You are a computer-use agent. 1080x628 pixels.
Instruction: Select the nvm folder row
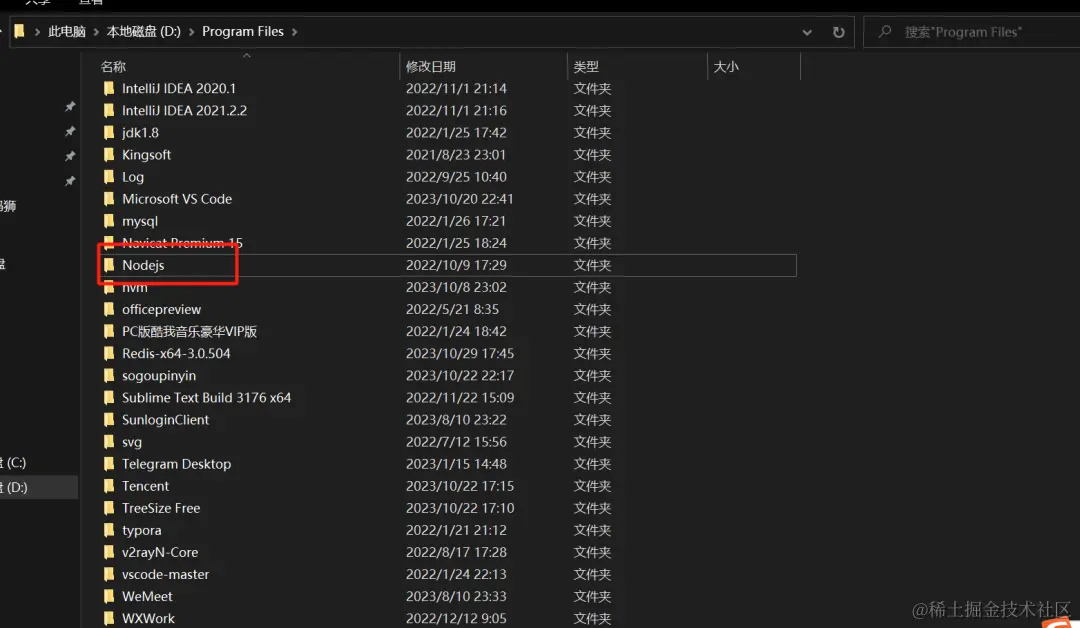[448, 287]
